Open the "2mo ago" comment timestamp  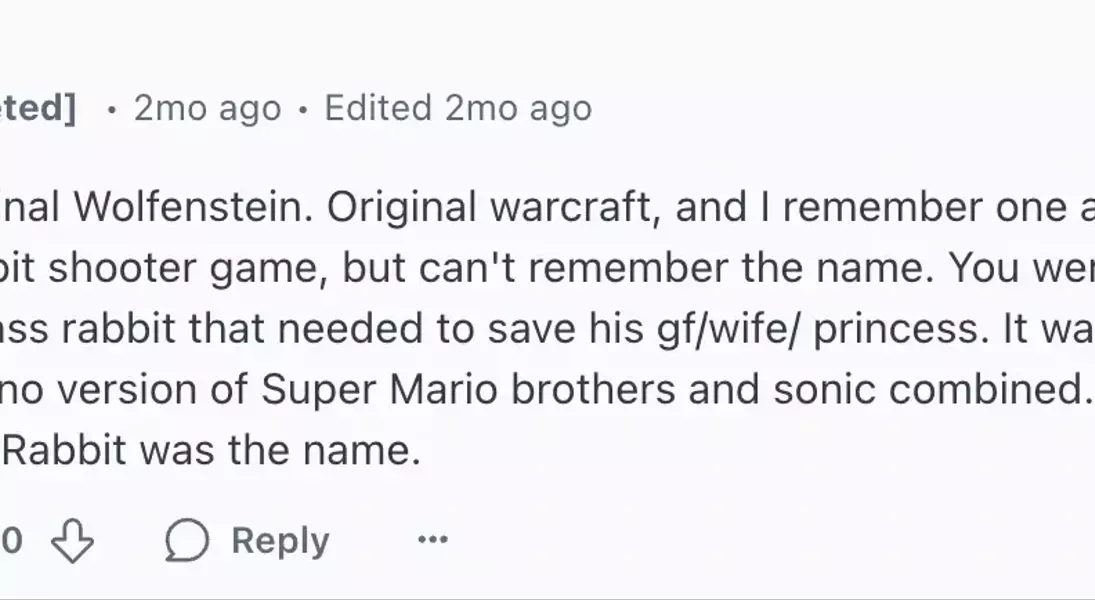click(x=207, y=108)
